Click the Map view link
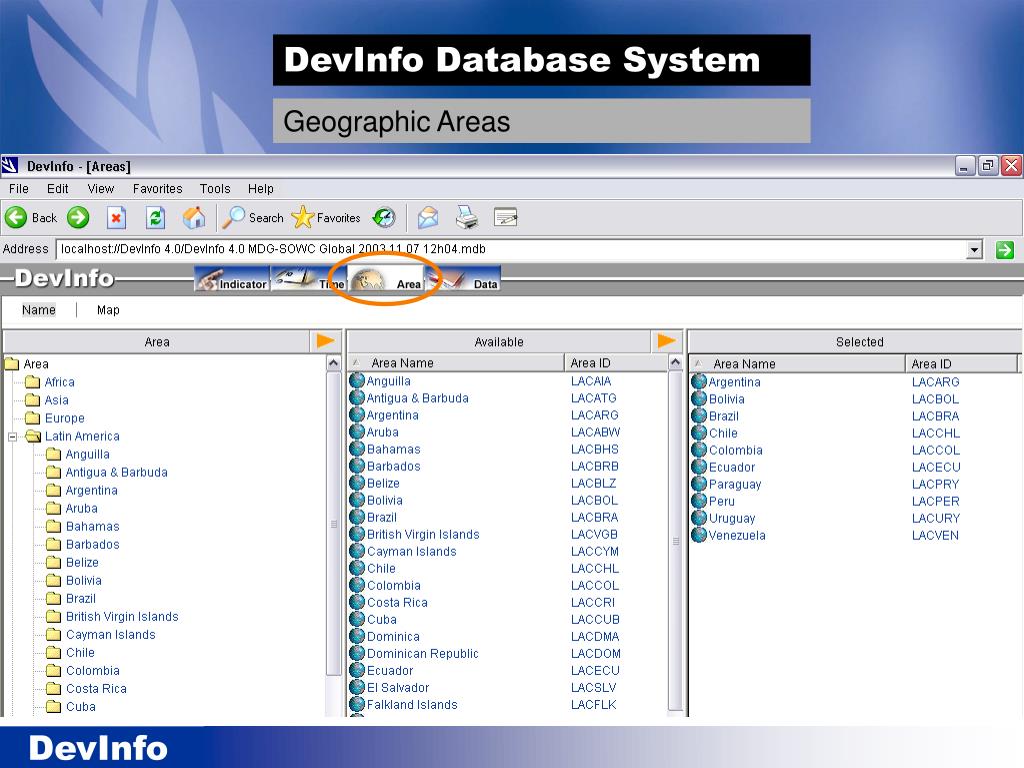 pyautogui.click(x=108, y=310)
